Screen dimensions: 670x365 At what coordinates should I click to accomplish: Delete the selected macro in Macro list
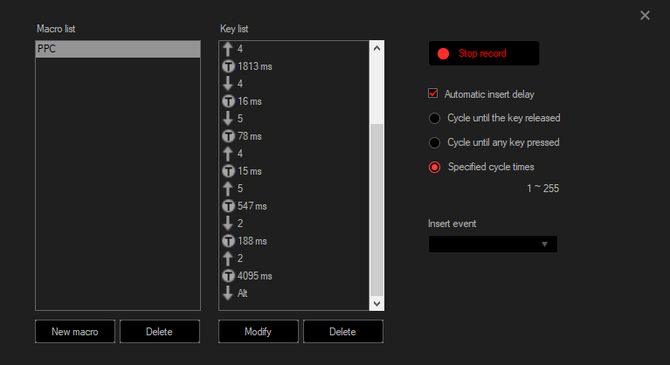[159, 331]
